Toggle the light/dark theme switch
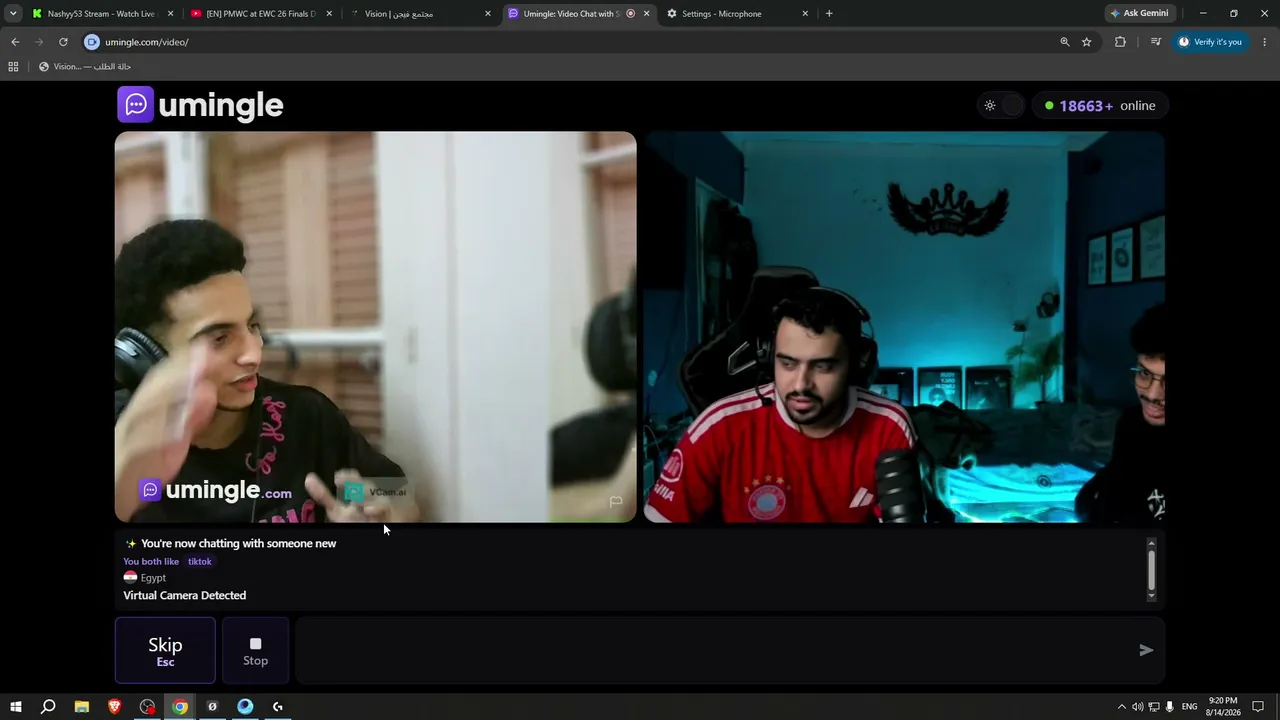Image resolution: width=1280 pixels, height=720 pixels. tap(1001, 105)
